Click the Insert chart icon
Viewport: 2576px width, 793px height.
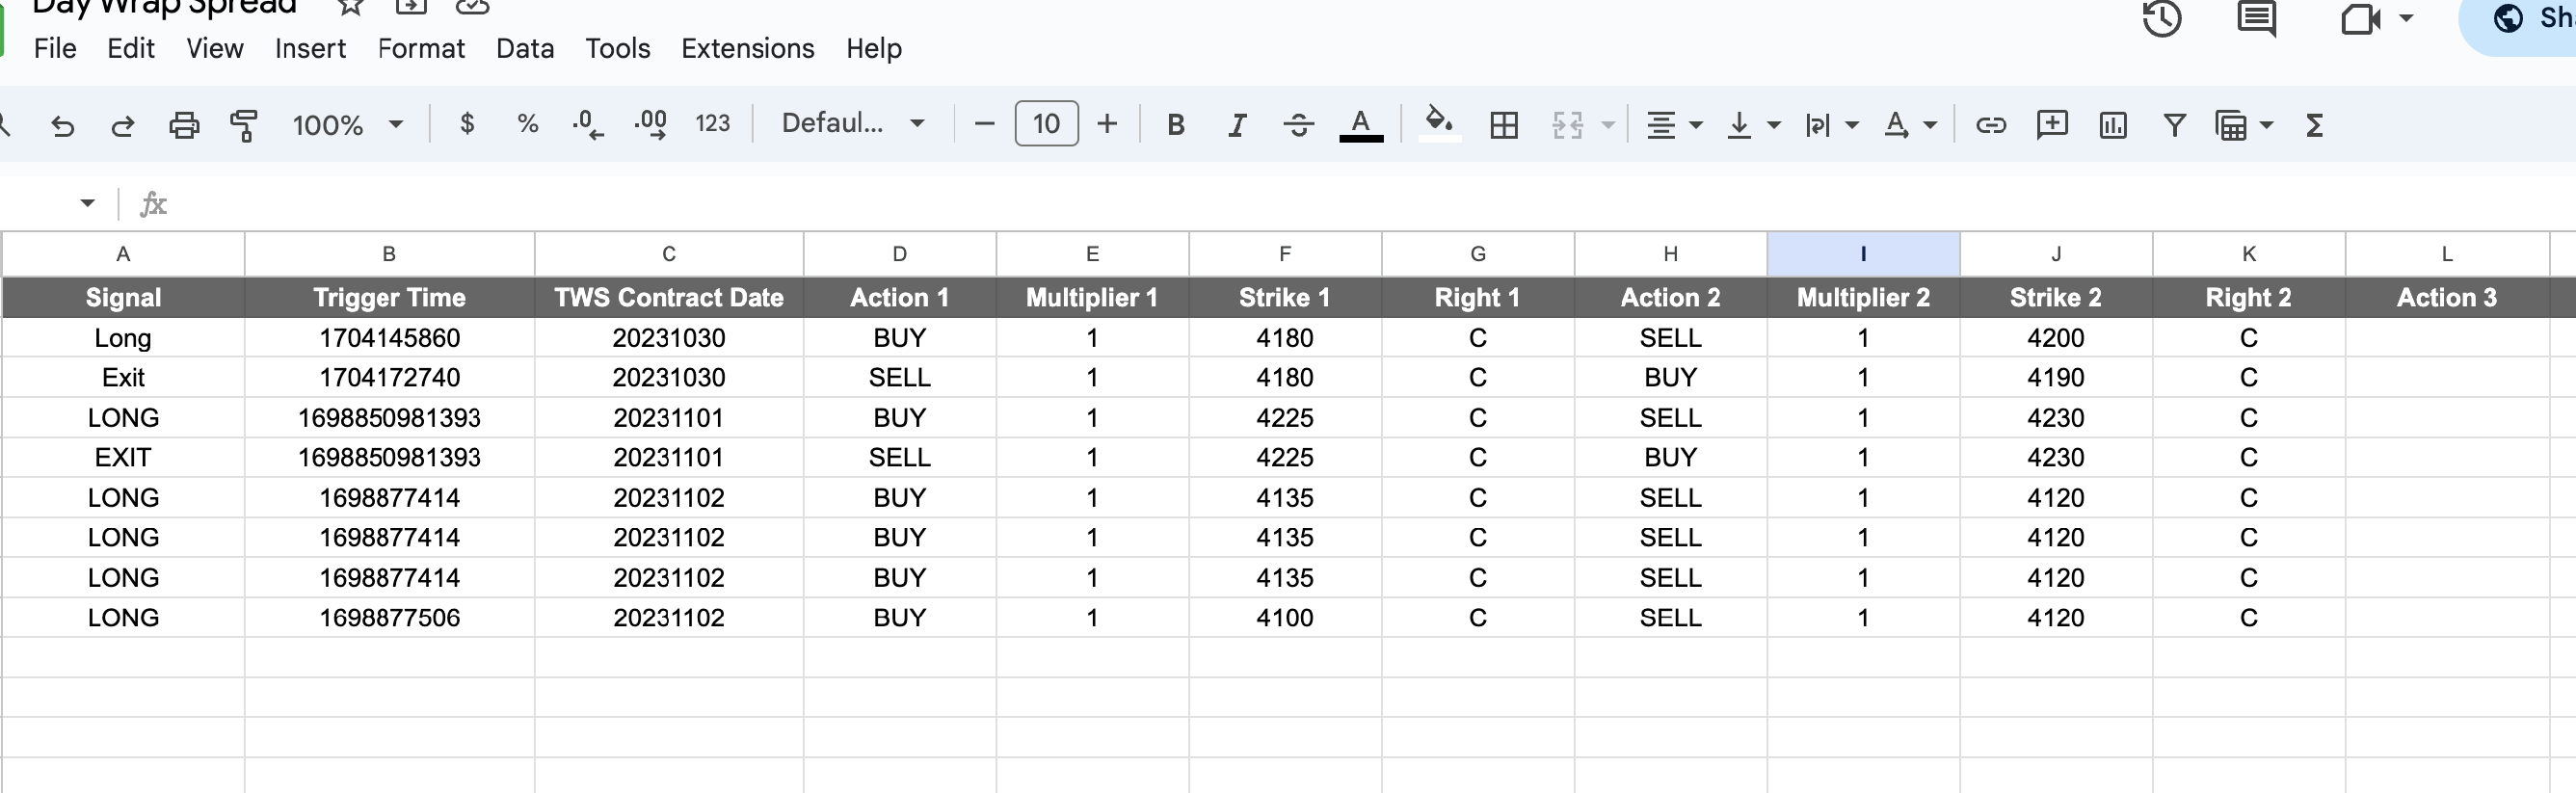pyautogui.click(x=2113, y=125)
